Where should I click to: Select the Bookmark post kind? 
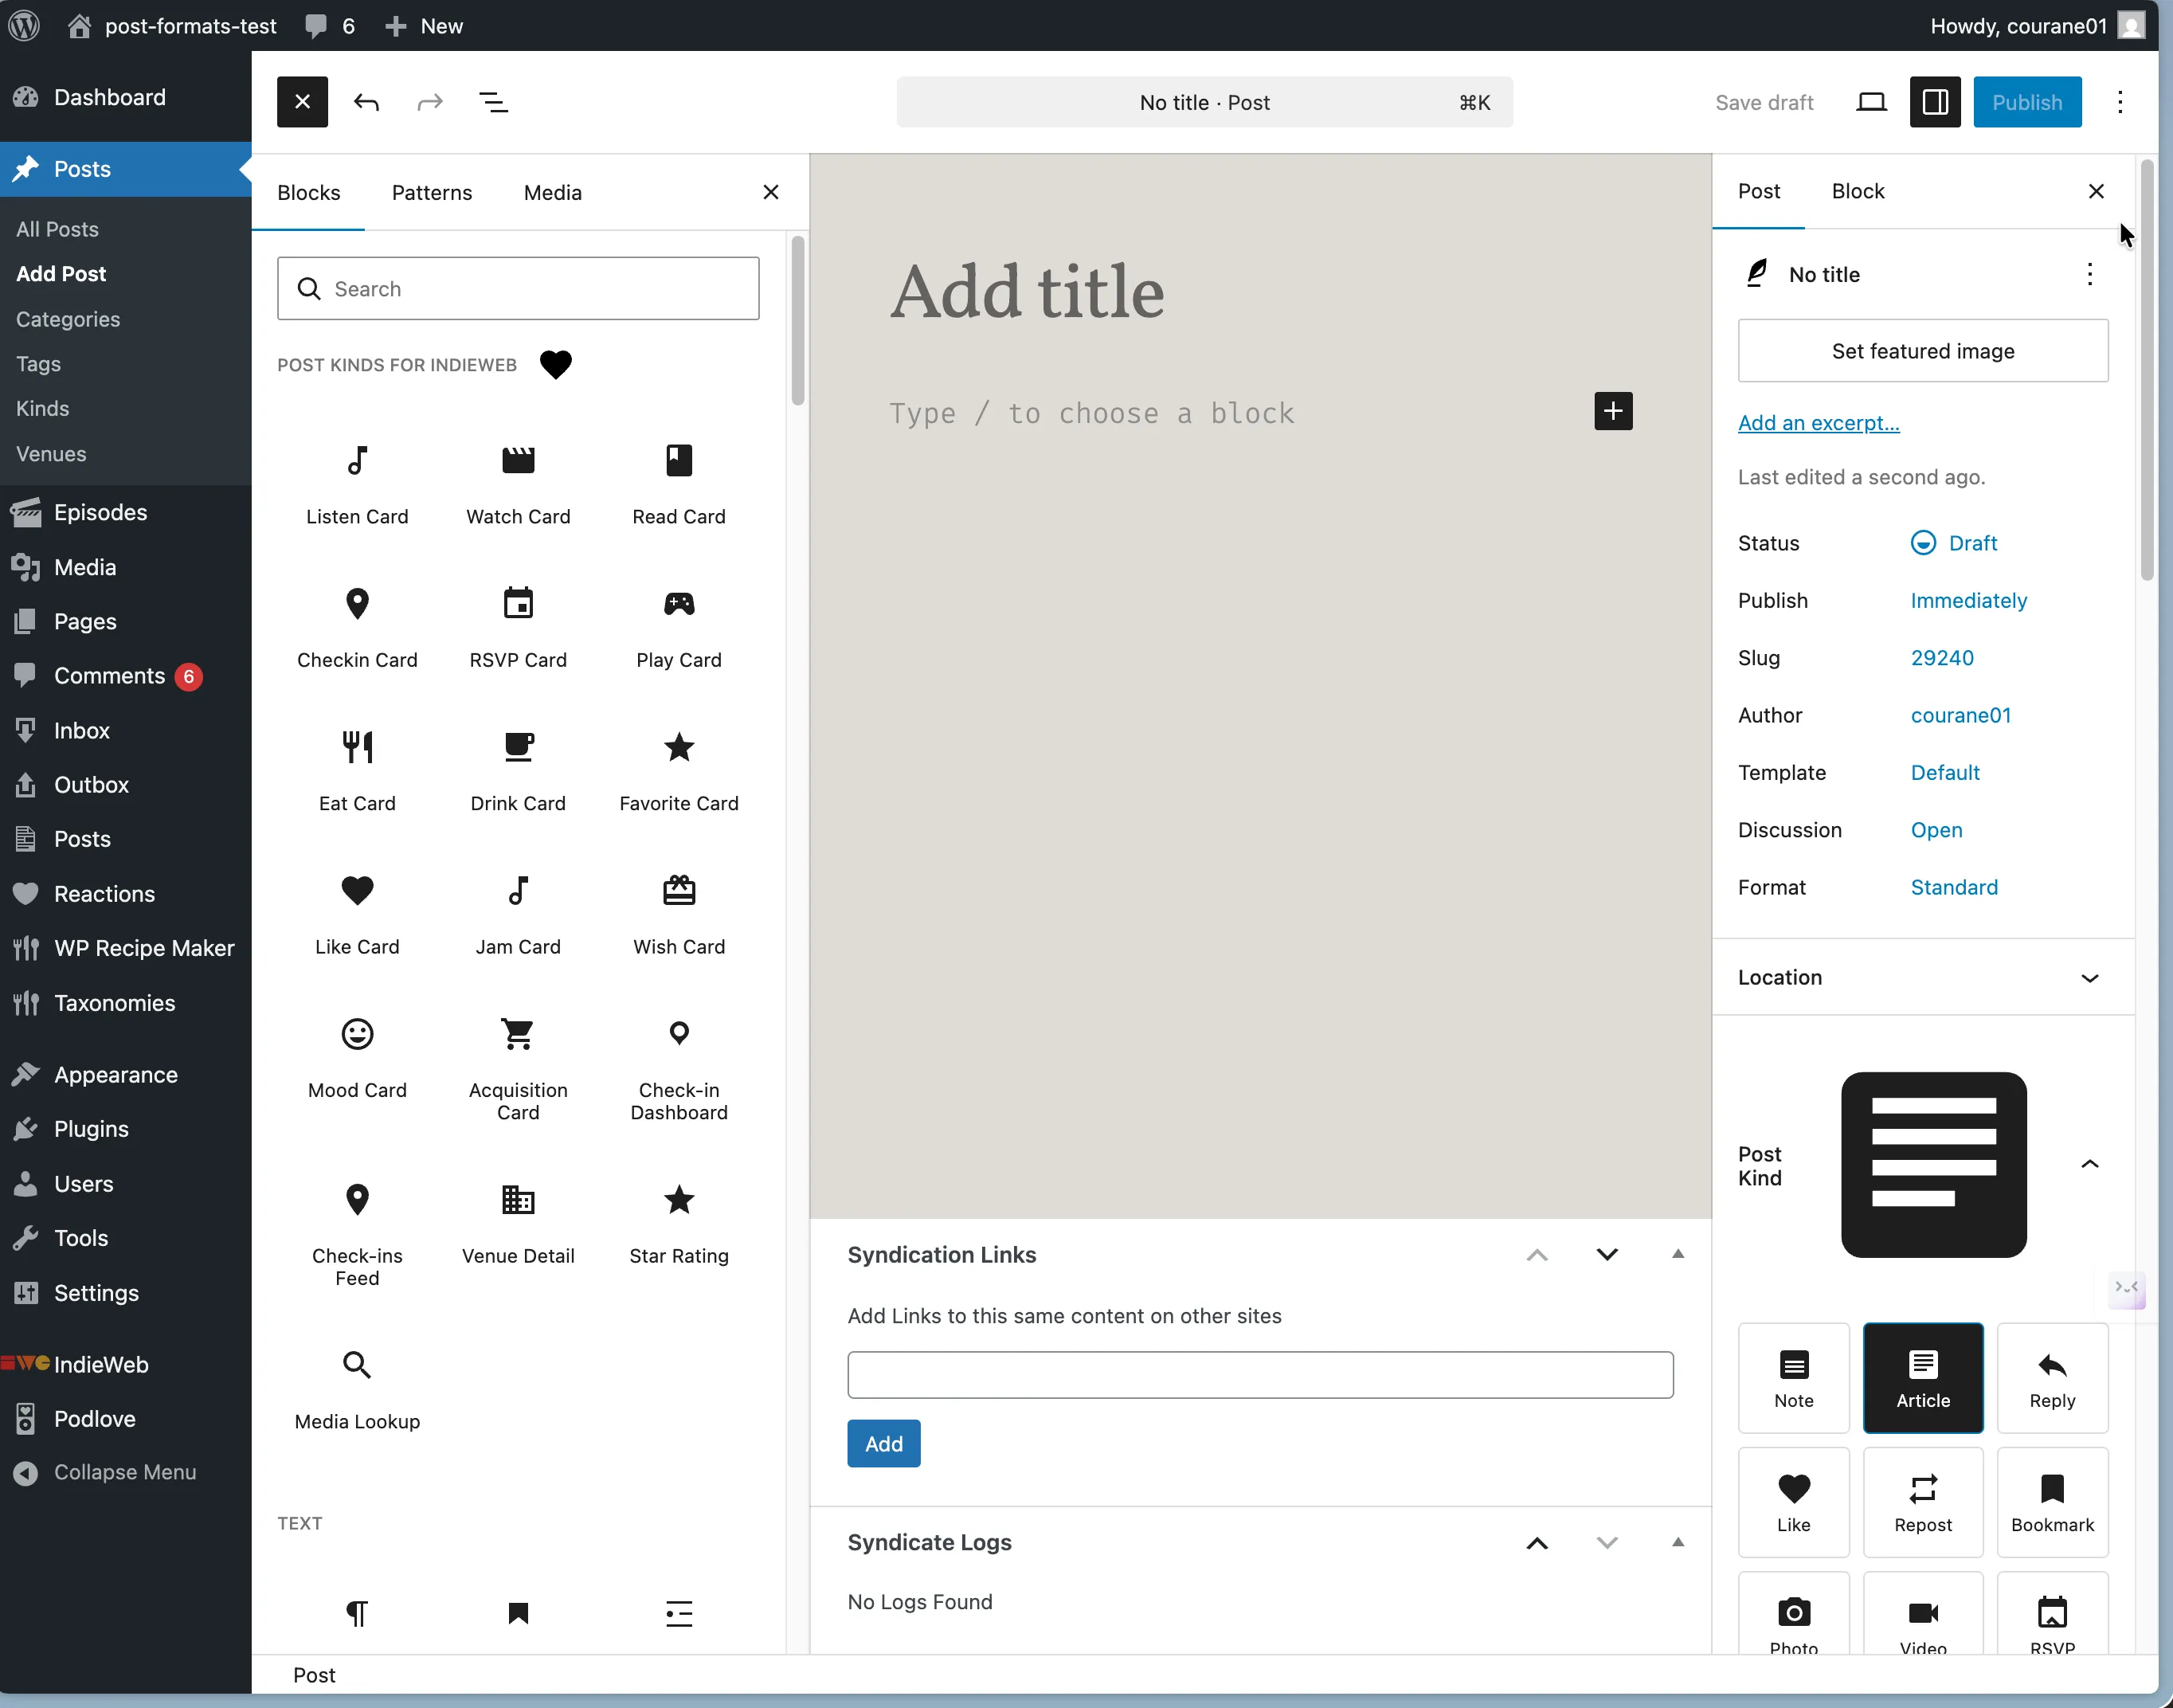[2052, 1502]
